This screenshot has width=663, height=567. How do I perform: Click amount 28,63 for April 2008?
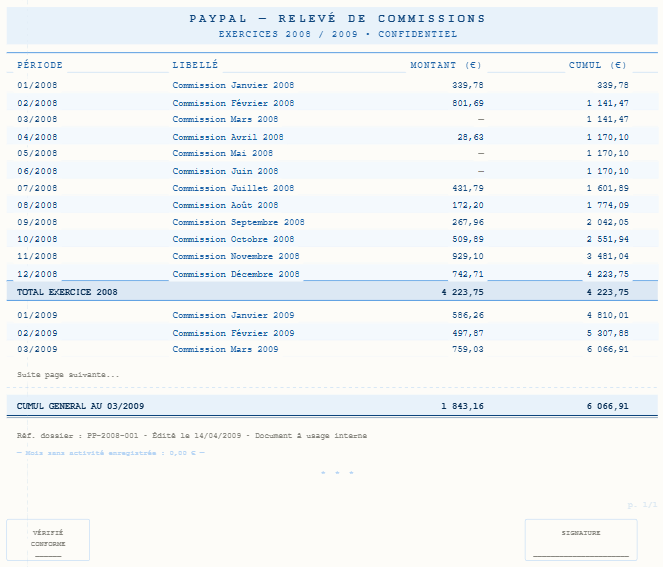(x=470, y=137)
